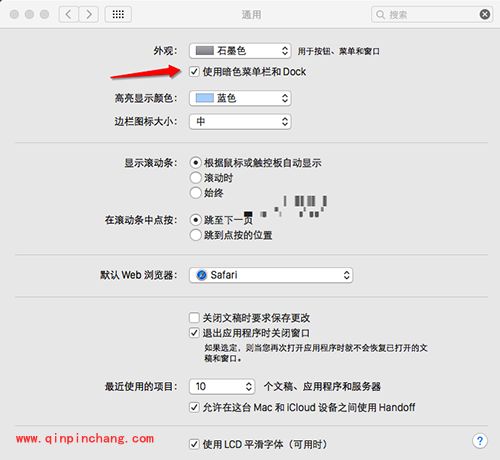Click the note starting 如果选定，则当您再次打开
Viewport: 500px width, 460px height.
[x=316, y=353]
